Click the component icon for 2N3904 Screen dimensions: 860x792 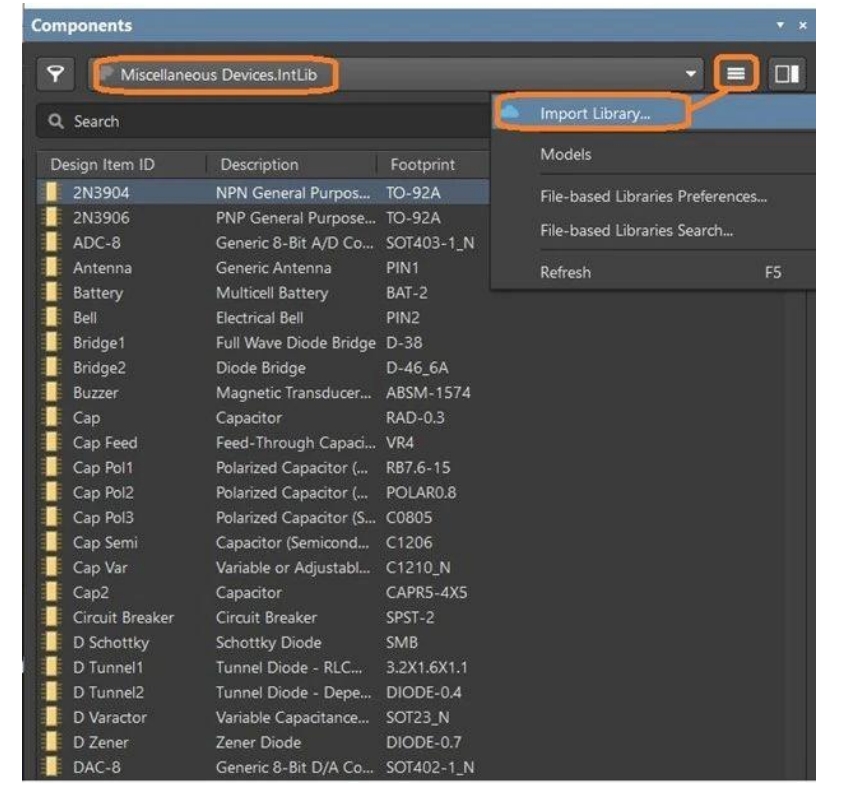50,193
